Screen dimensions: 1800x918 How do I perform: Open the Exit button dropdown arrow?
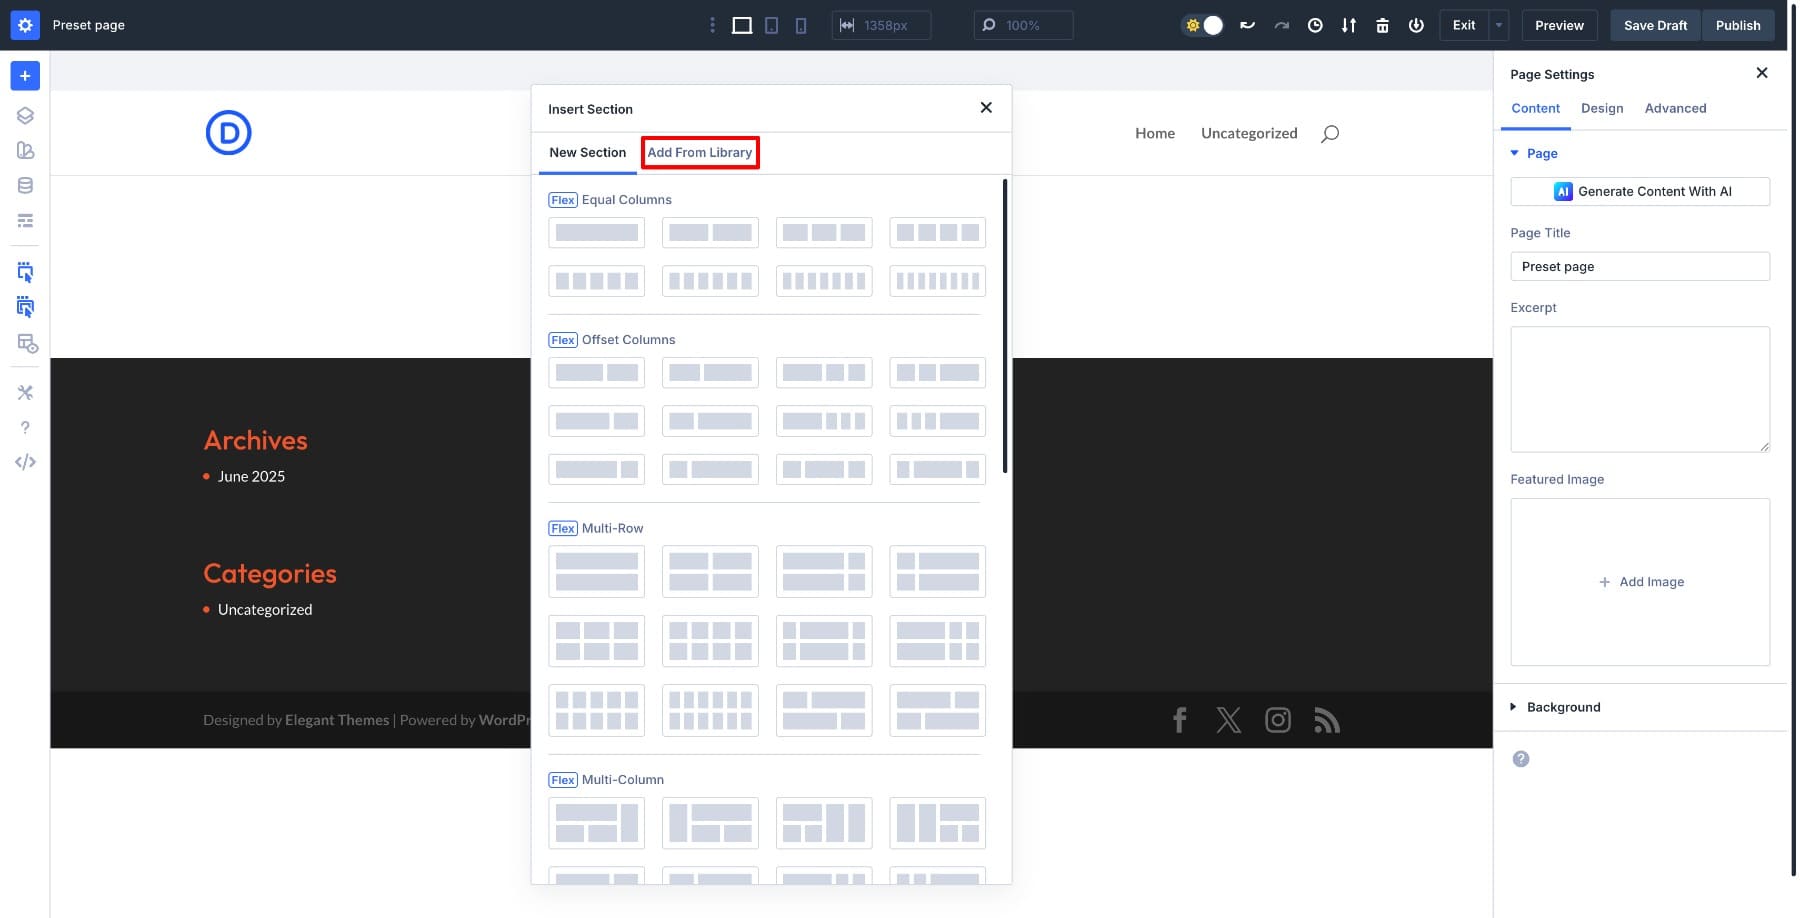pos(1497,25)
